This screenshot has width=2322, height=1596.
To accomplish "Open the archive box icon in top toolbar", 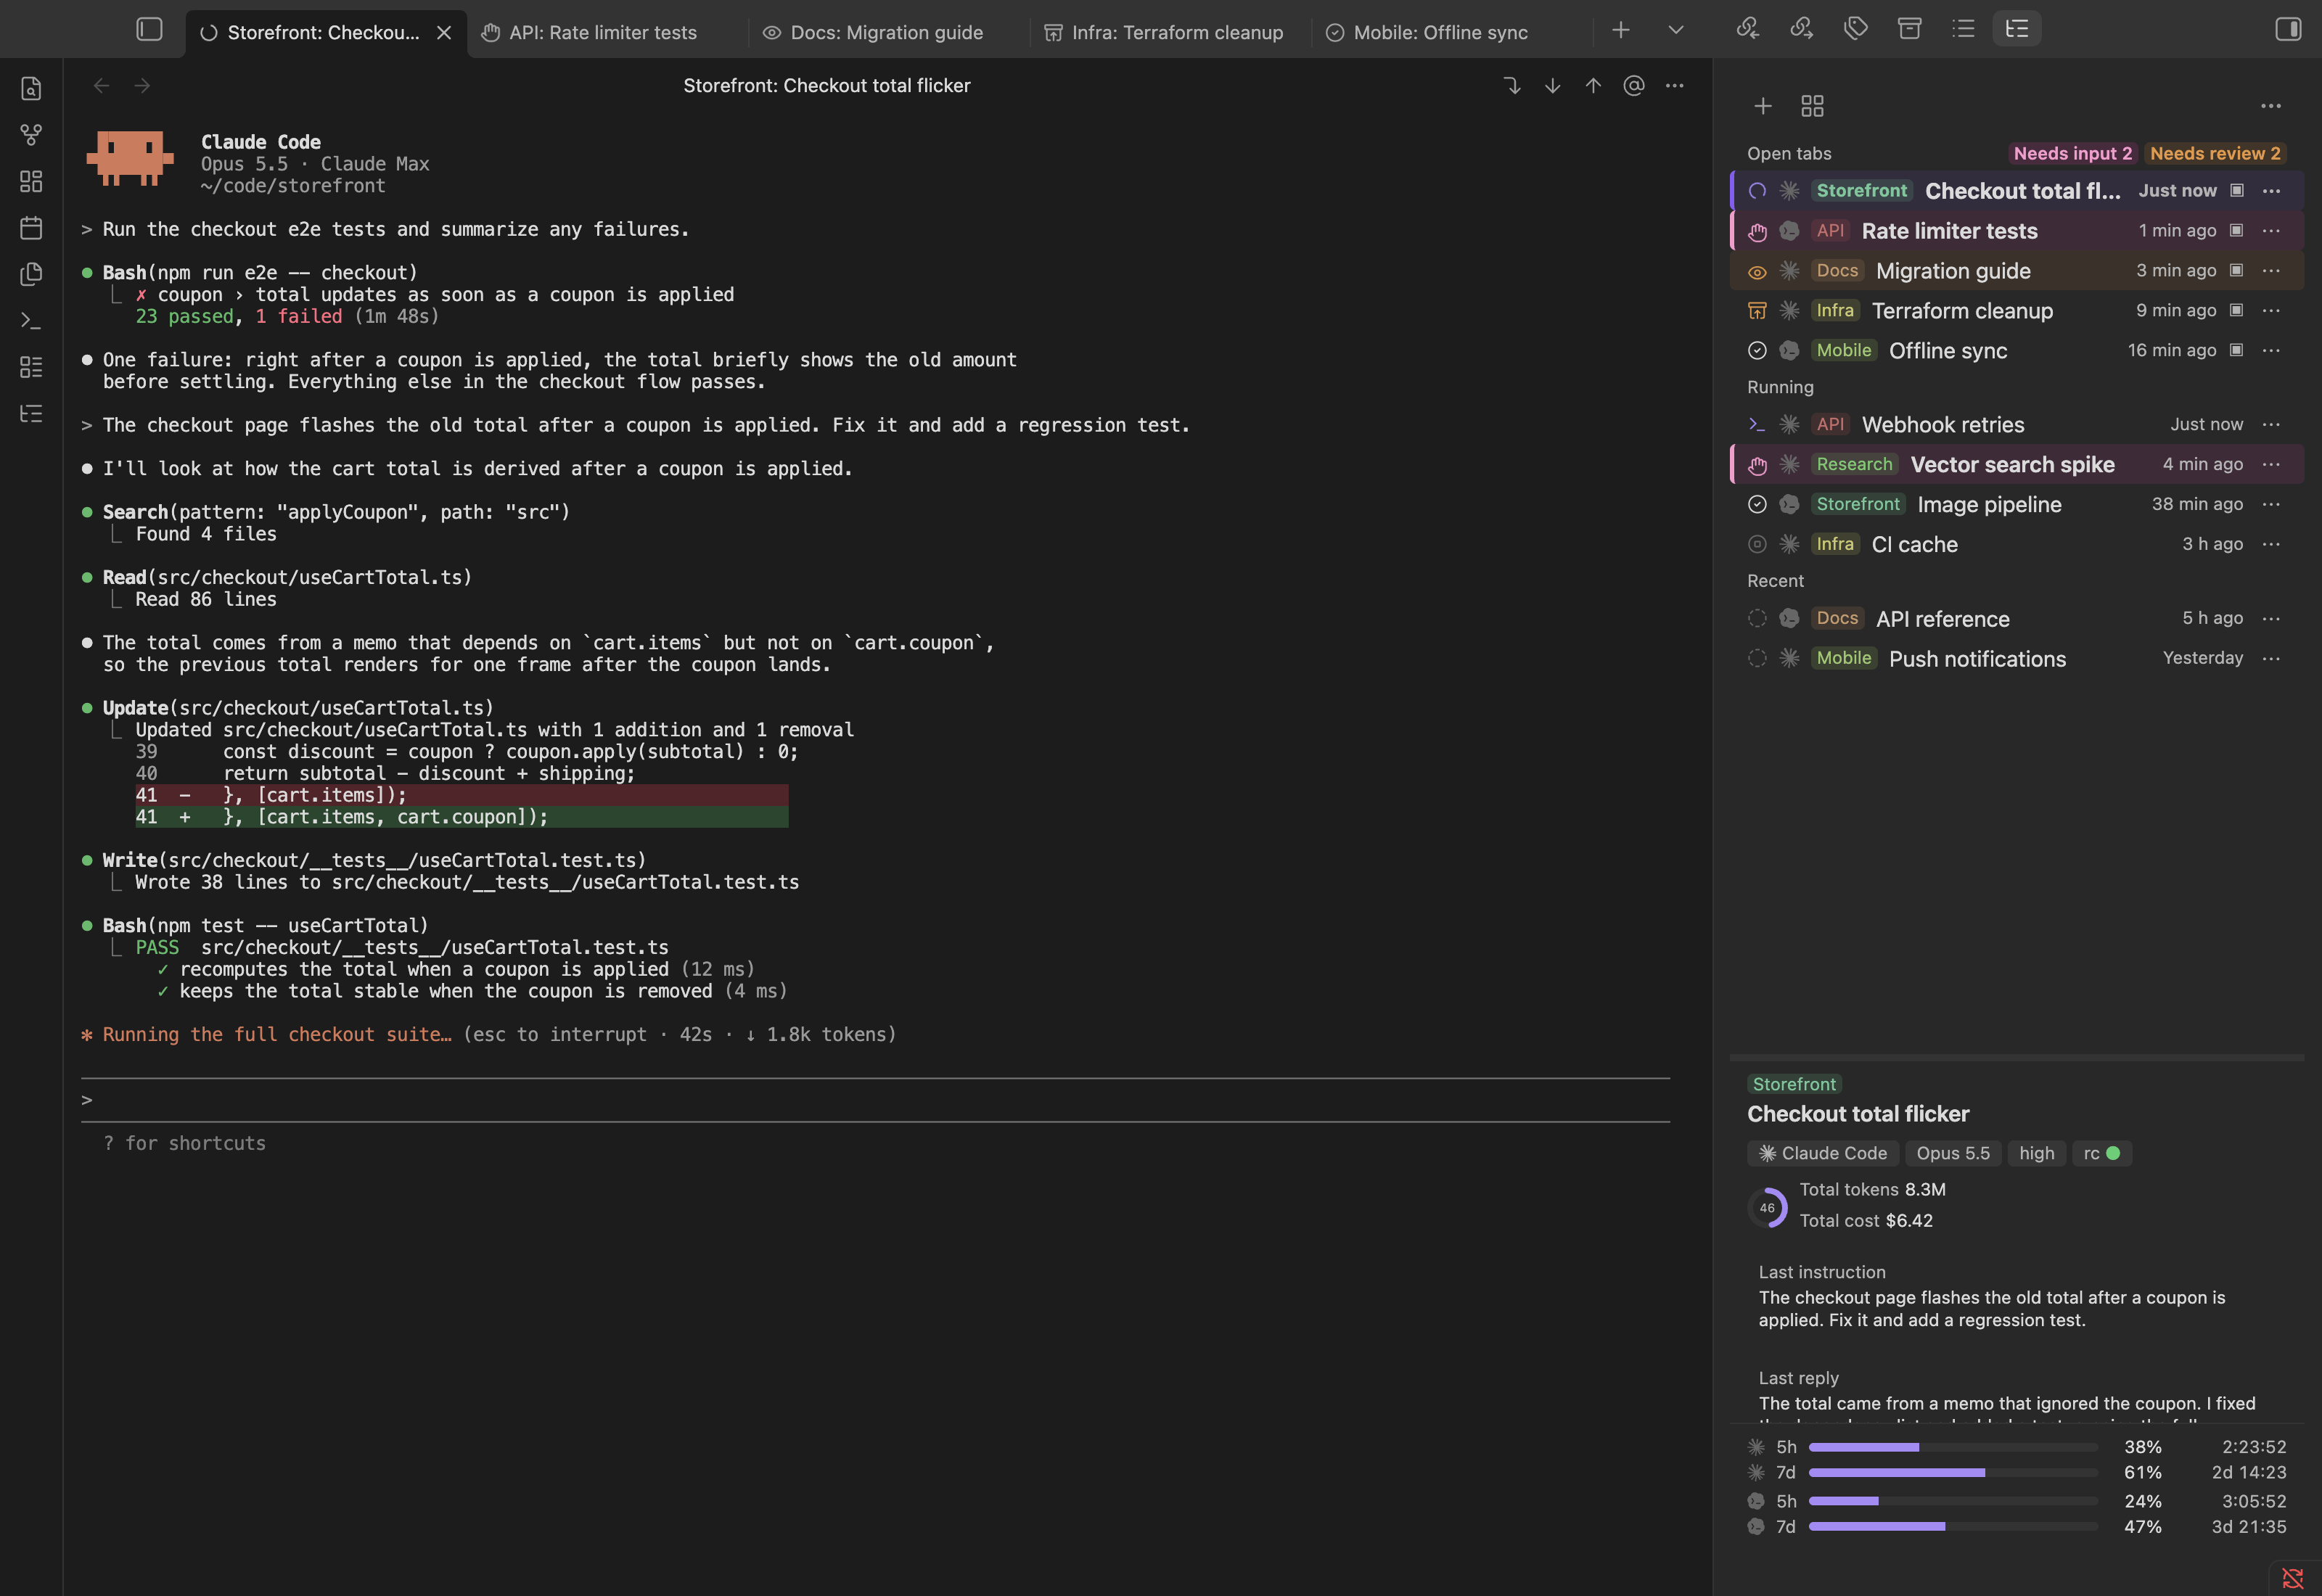I will pos(1909,29).
